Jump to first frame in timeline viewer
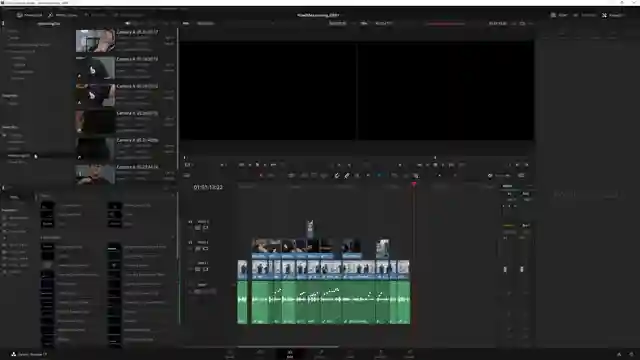The image size is (640, 360). point(419,165)
